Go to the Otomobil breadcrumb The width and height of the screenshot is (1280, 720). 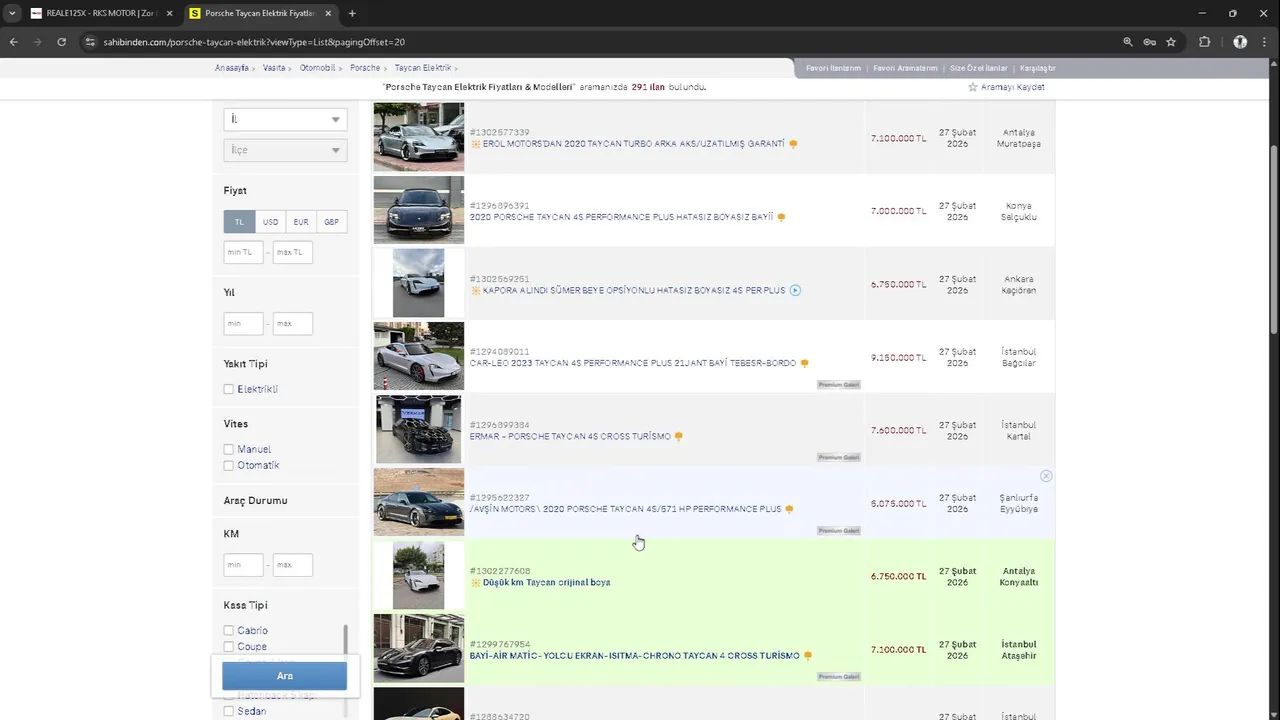(317, 68)
